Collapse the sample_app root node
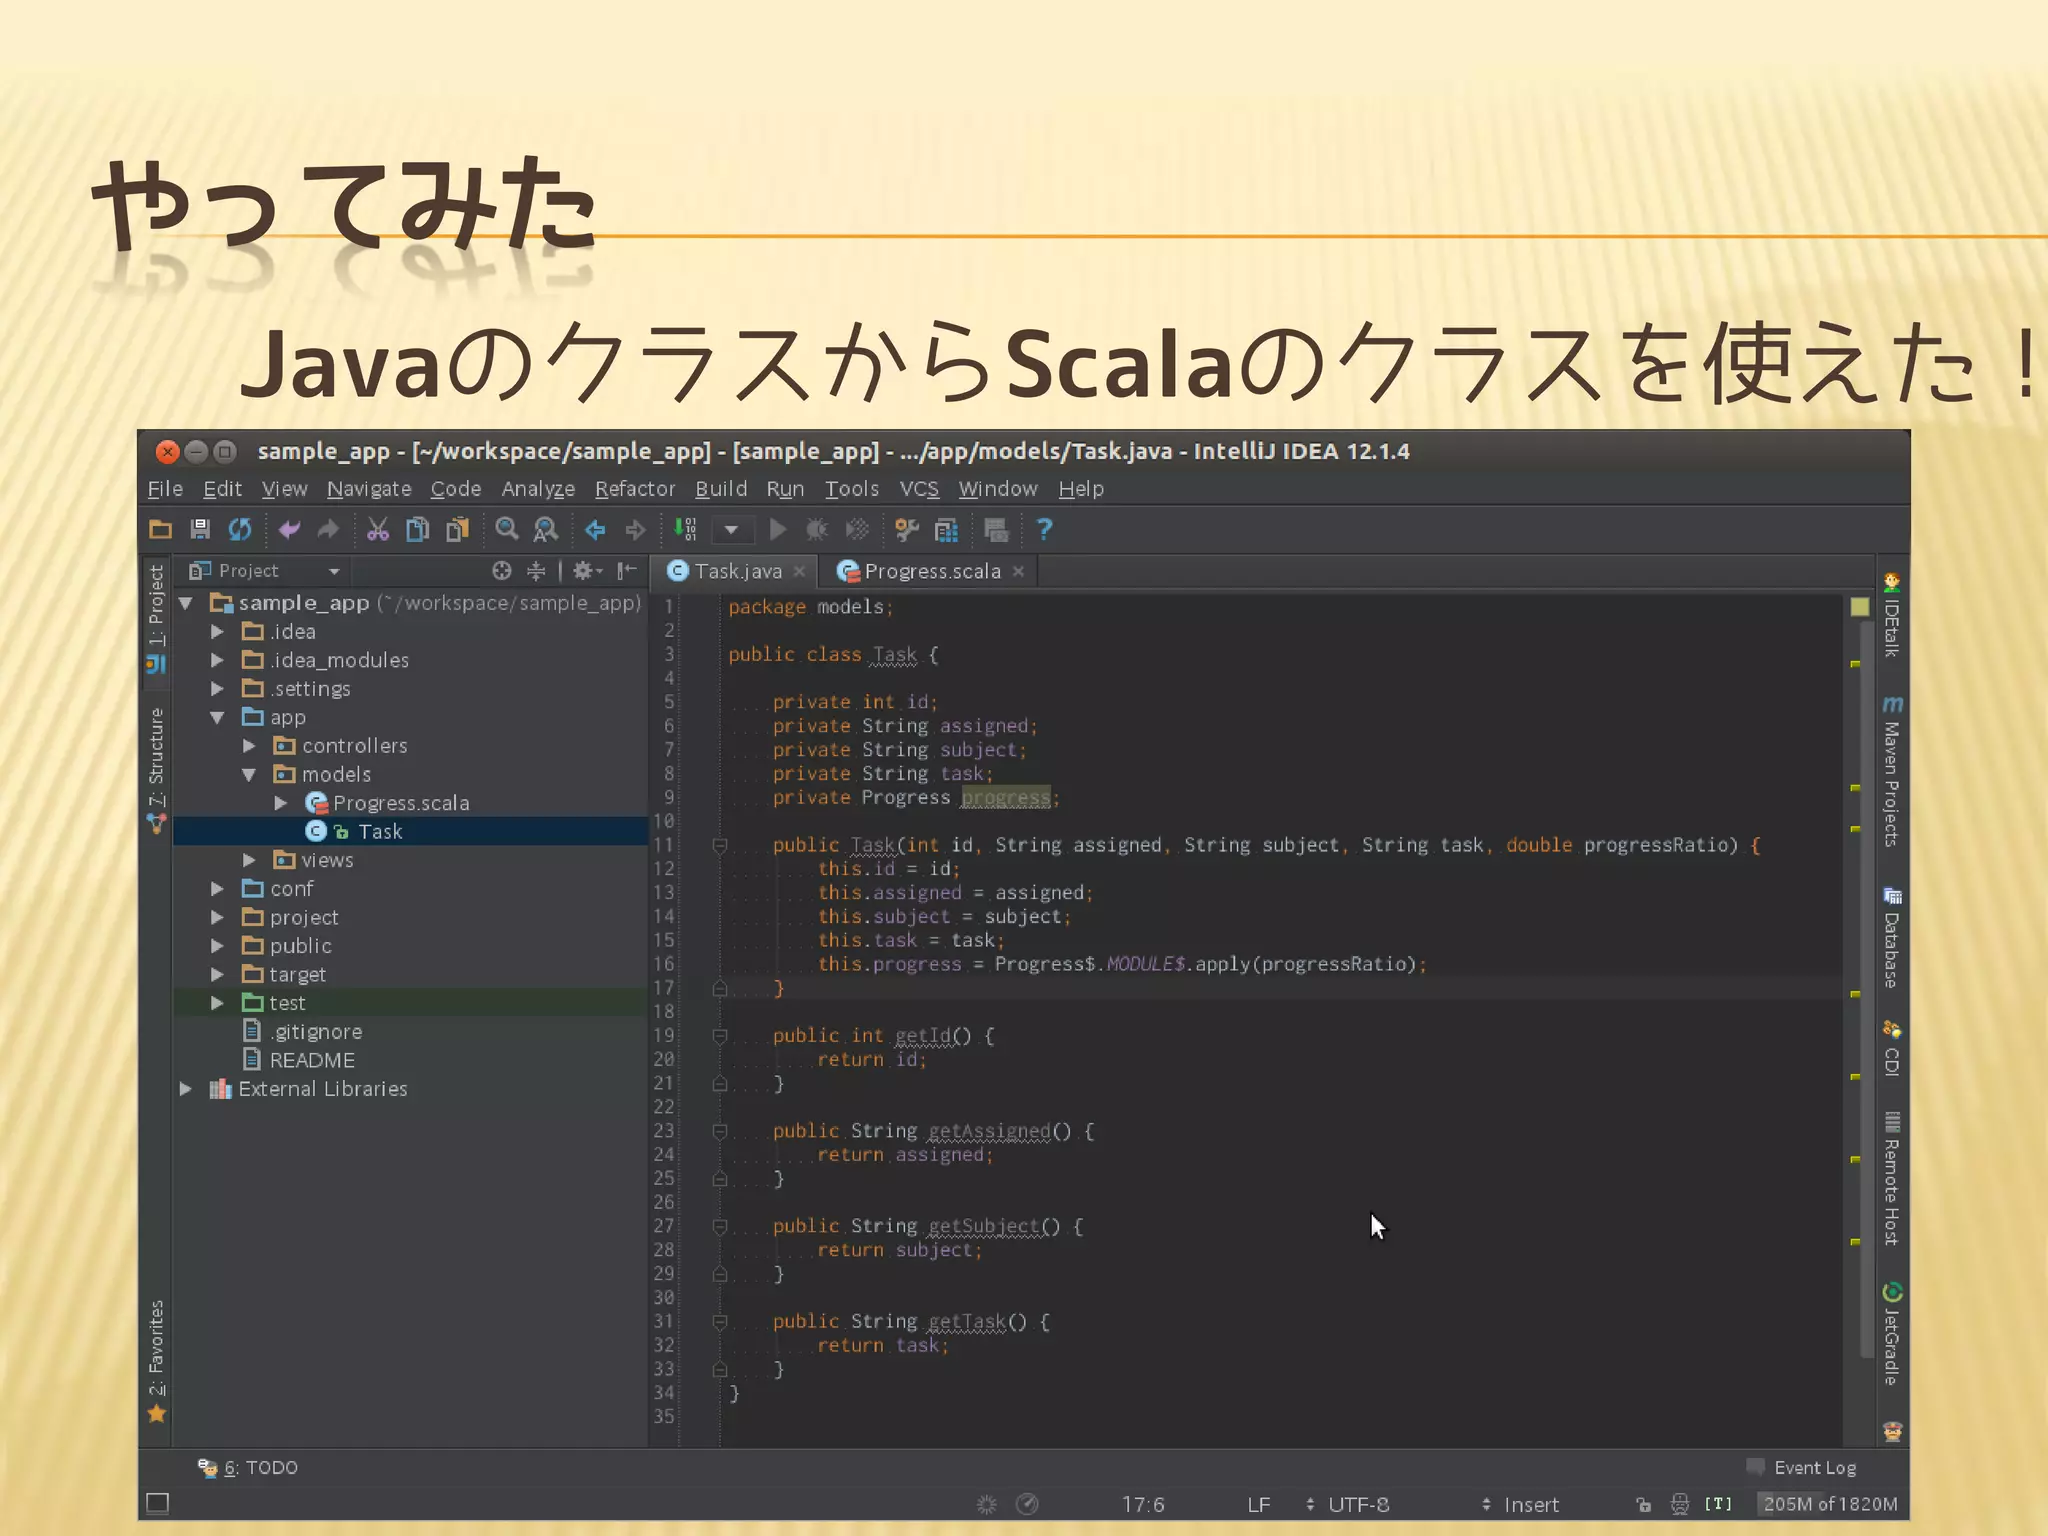Screen dimensions: 2048x1536 186,603
